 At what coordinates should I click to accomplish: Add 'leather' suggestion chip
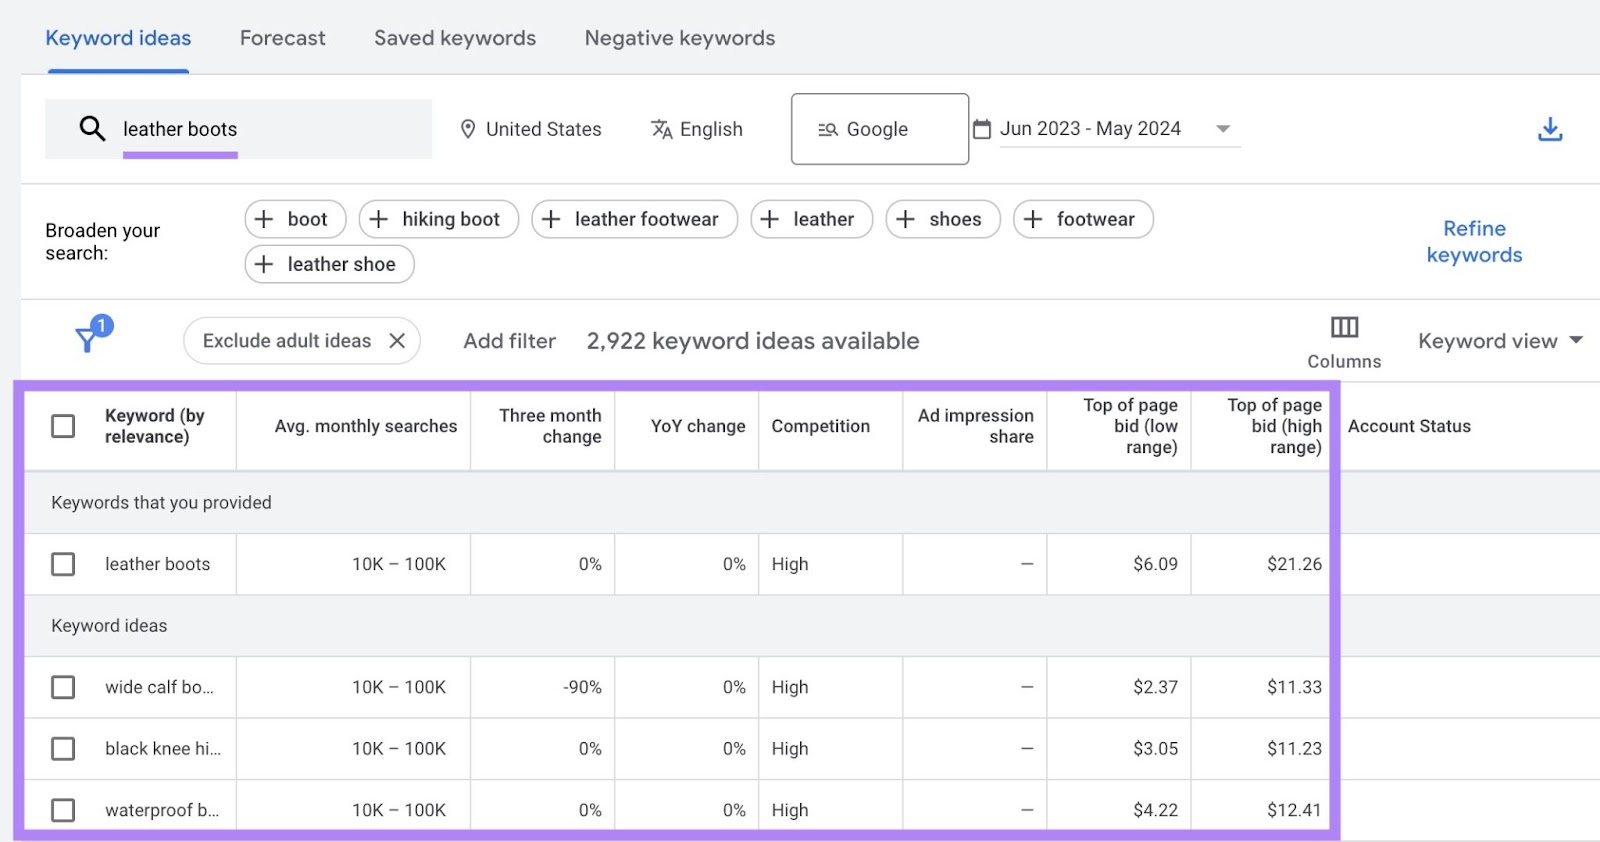[811, 219]
